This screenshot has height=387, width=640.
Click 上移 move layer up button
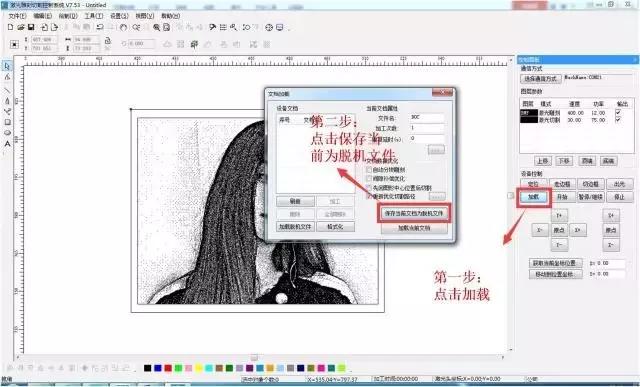[542, 161]
